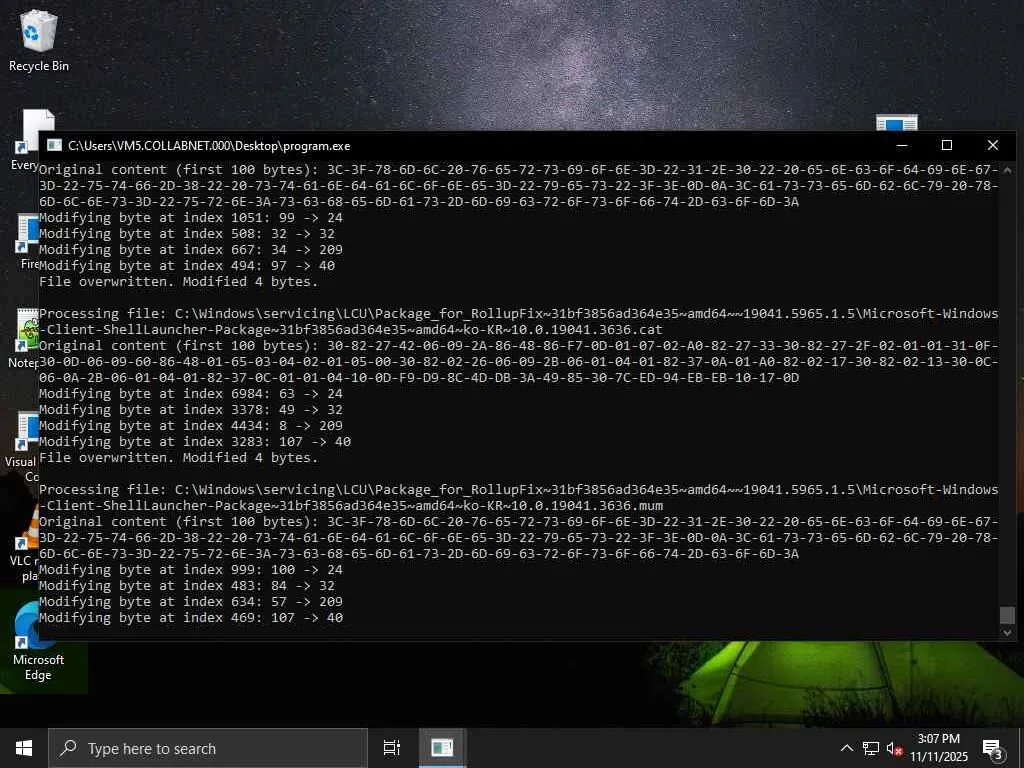Click the console window title bar icon

(x=55, y=146)
